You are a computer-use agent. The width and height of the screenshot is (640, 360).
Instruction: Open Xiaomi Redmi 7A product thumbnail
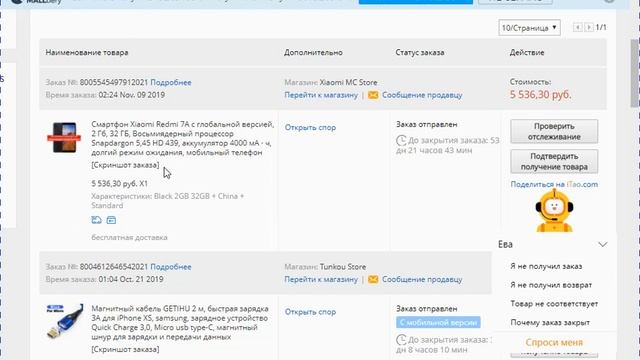click(x=64, y=138)
